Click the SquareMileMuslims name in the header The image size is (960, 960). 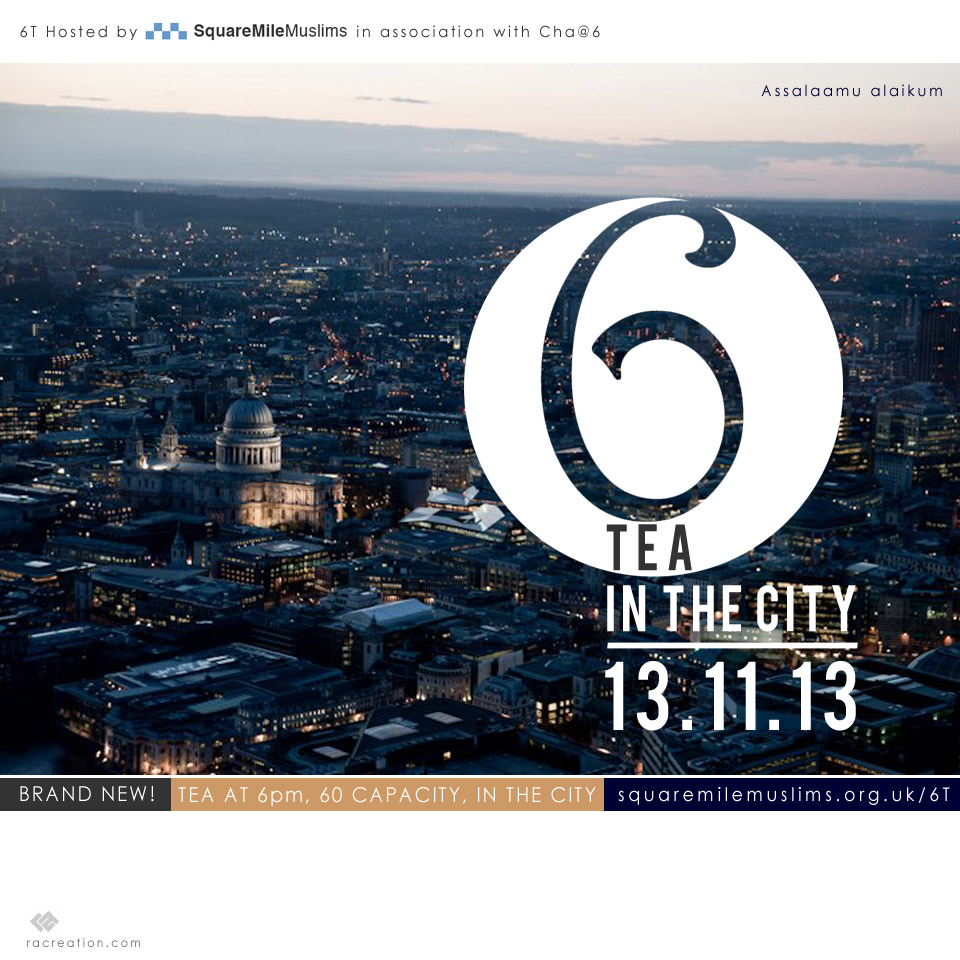tap(270, 31)
